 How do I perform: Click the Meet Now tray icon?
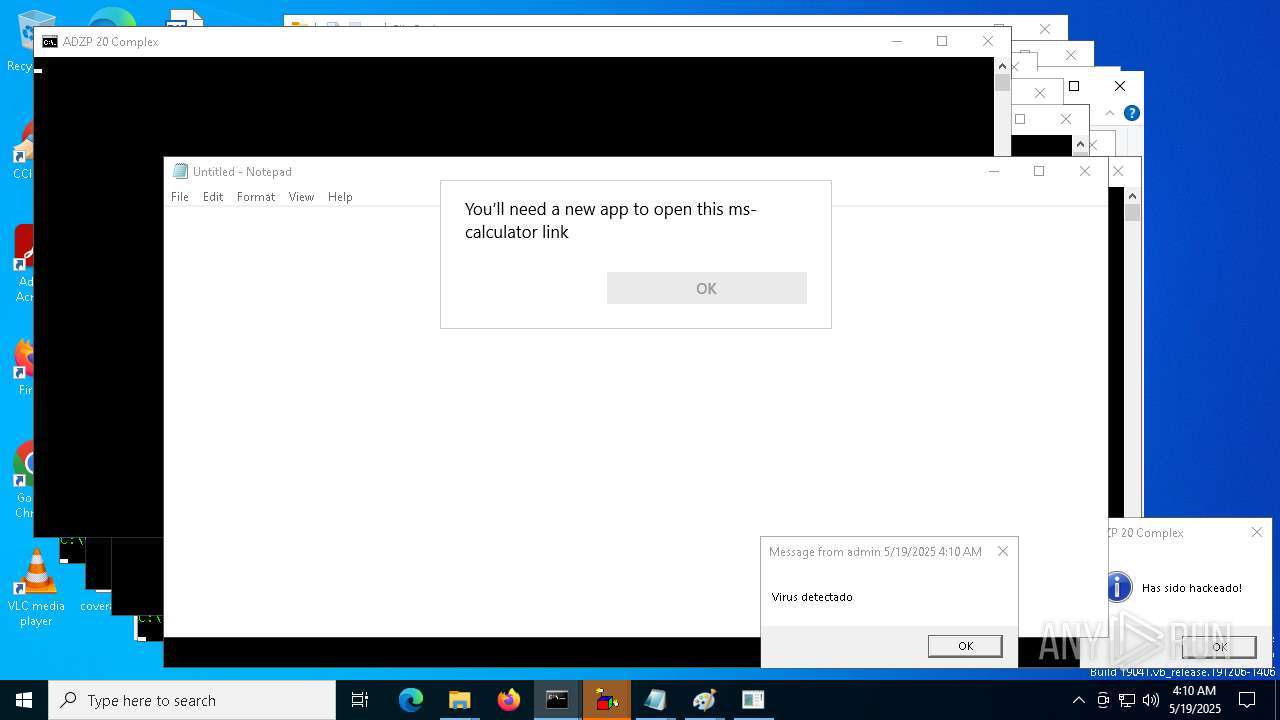[x=1103, y=700]
